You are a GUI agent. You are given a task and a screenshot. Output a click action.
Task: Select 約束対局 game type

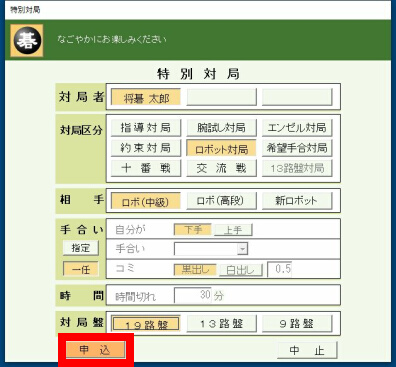click(146, 148)
